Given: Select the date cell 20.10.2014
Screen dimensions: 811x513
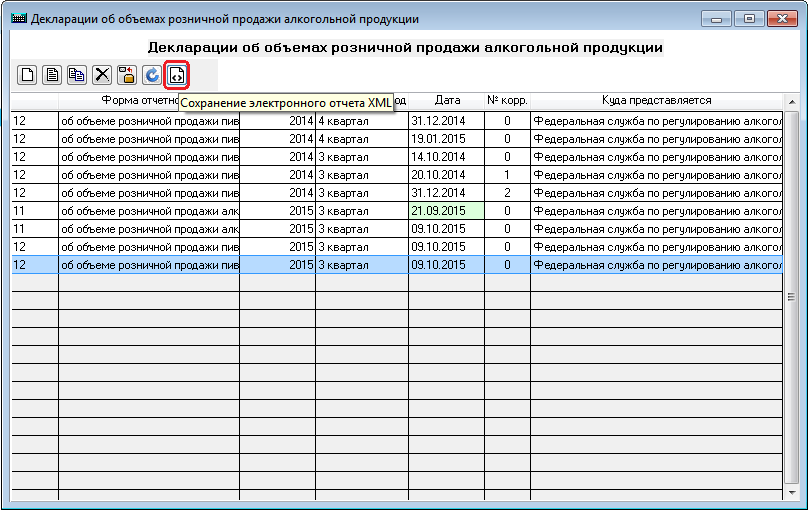Looking at the screenshot, I should (x=446, y=175).
